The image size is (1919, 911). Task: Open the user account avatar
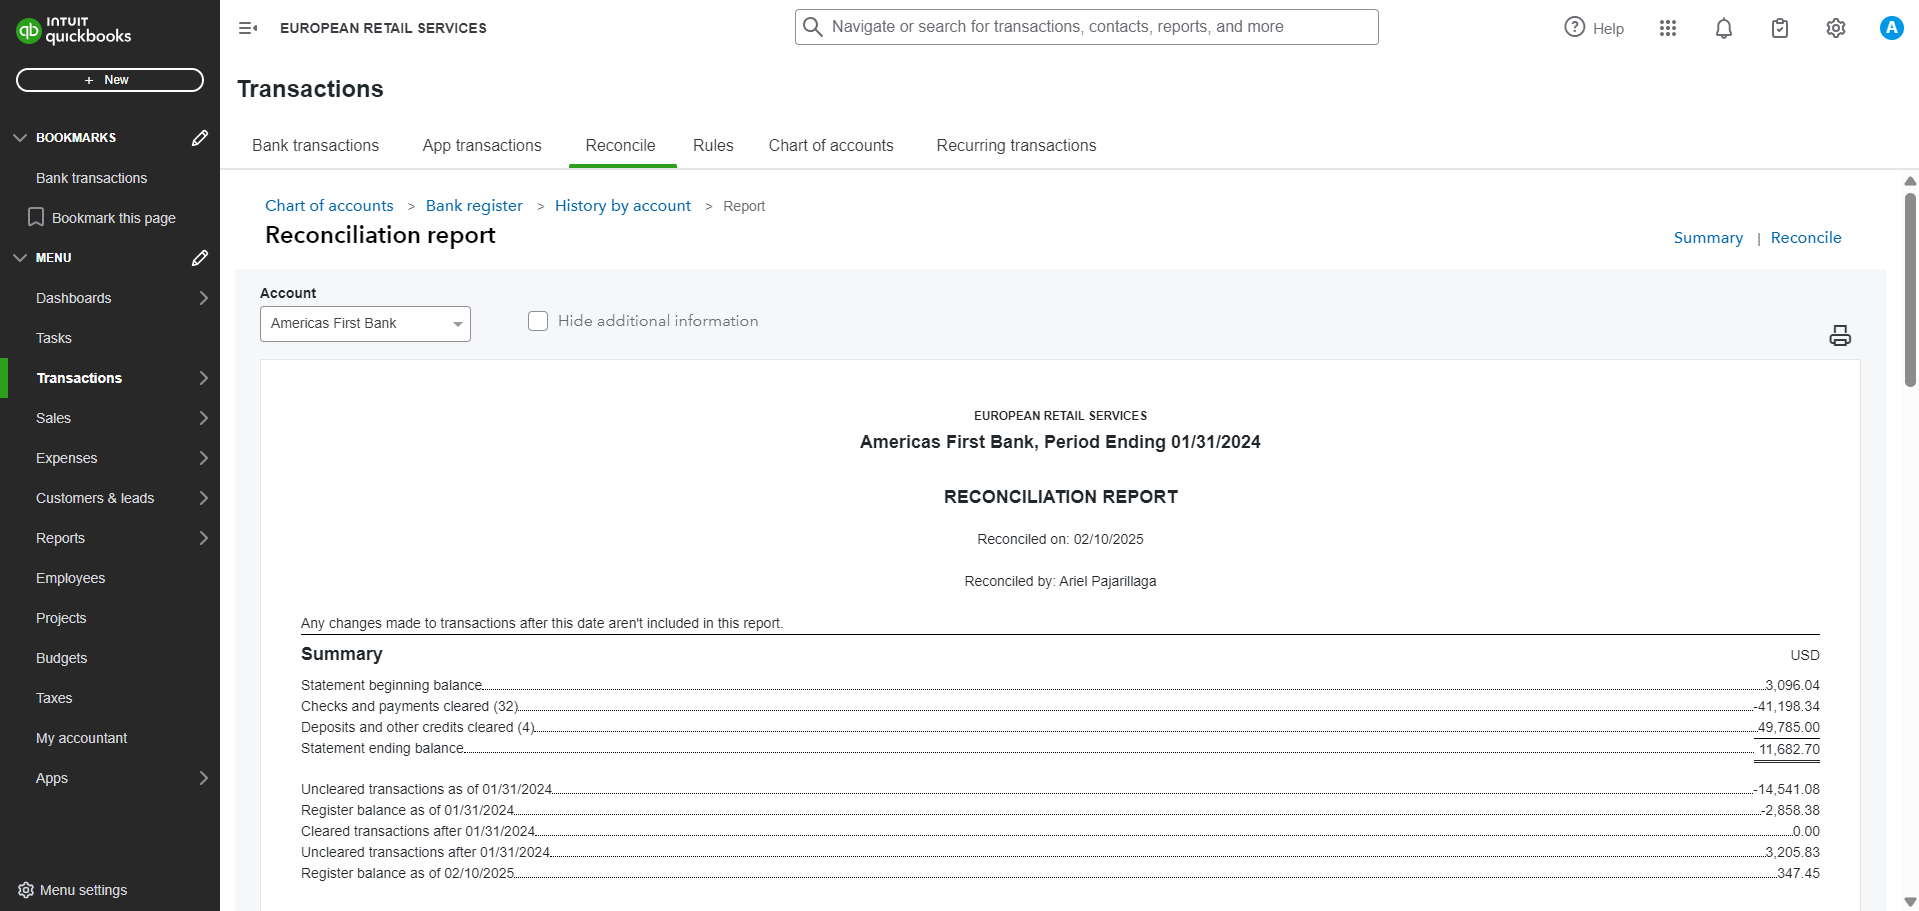point(1891,28)
